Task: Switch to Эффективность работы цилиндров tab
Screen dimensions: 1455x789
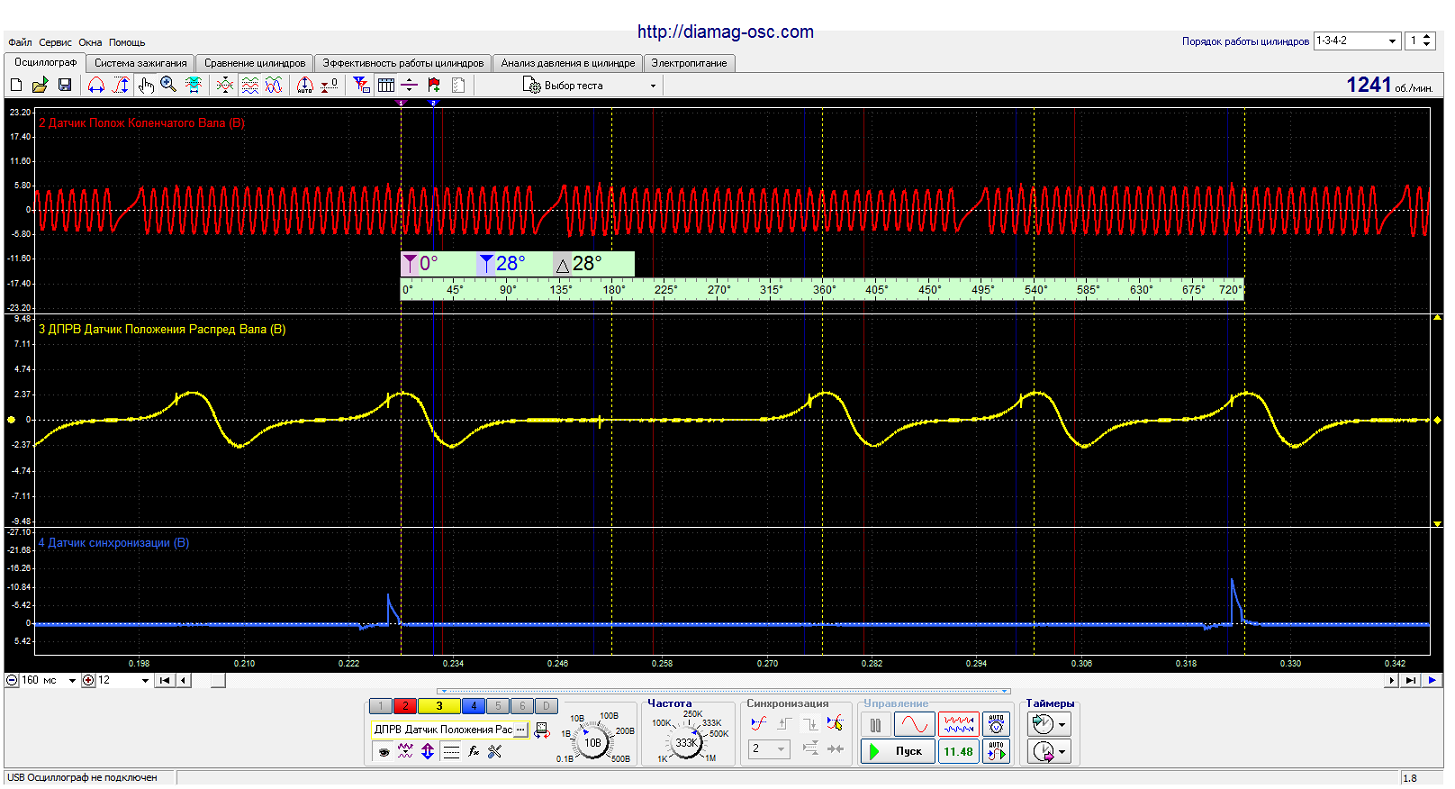Action: 403,63
